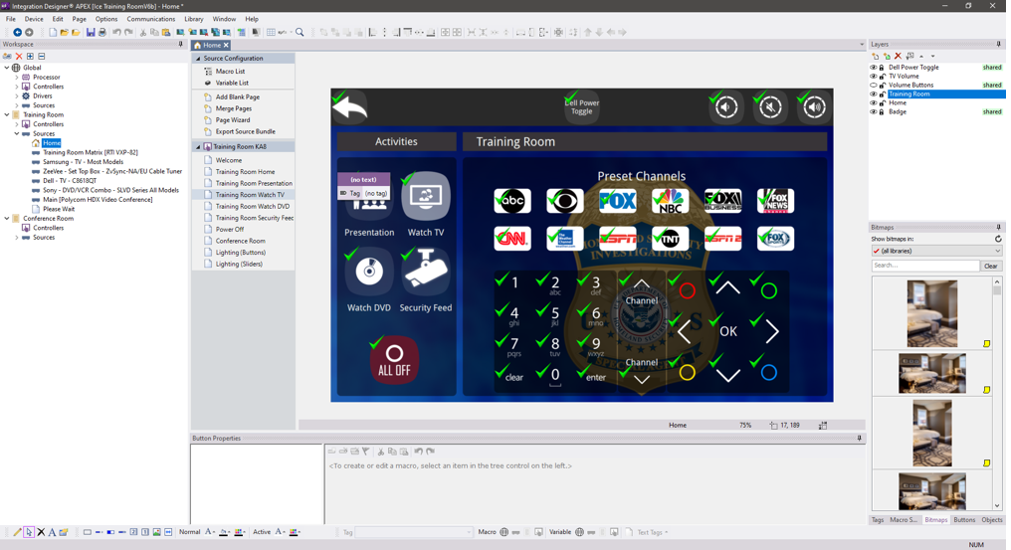
Task: Select the pointer selection tool in bottom toolbar
Action: (x=28, y=532)
